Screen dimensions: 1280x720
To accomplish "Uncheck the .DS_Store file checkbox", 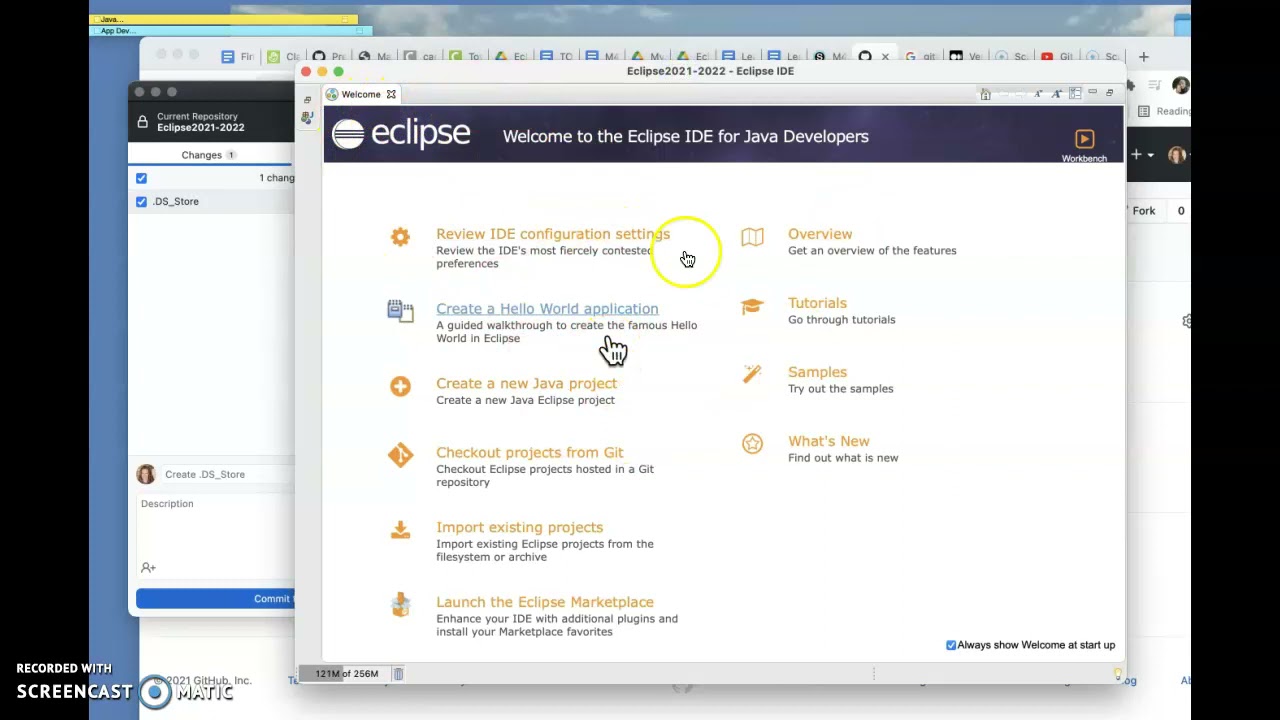I will pyautogui.click(x=141, y=201).
